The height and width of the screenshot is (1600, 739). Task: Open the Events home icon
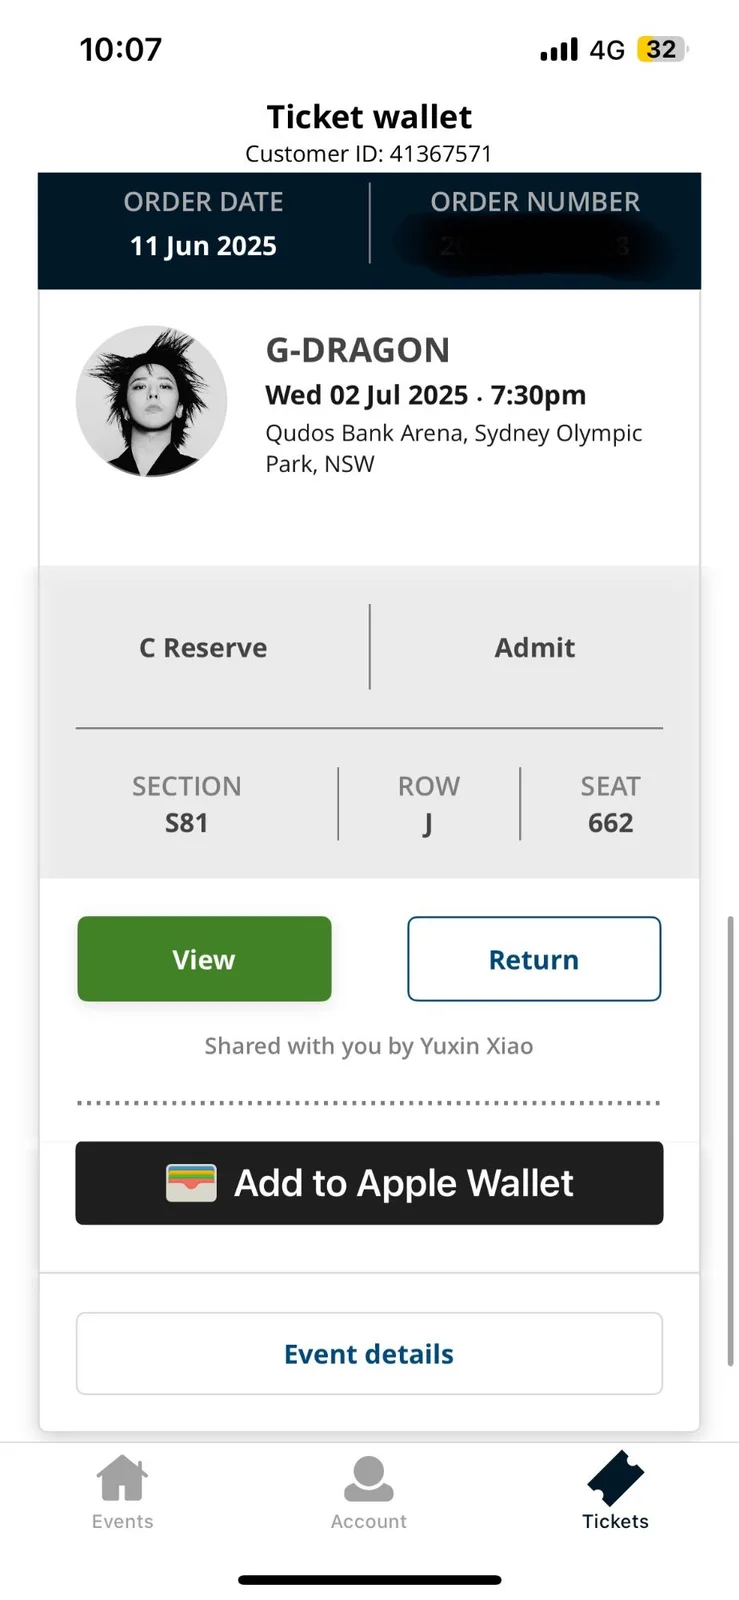click(122, 1478)
